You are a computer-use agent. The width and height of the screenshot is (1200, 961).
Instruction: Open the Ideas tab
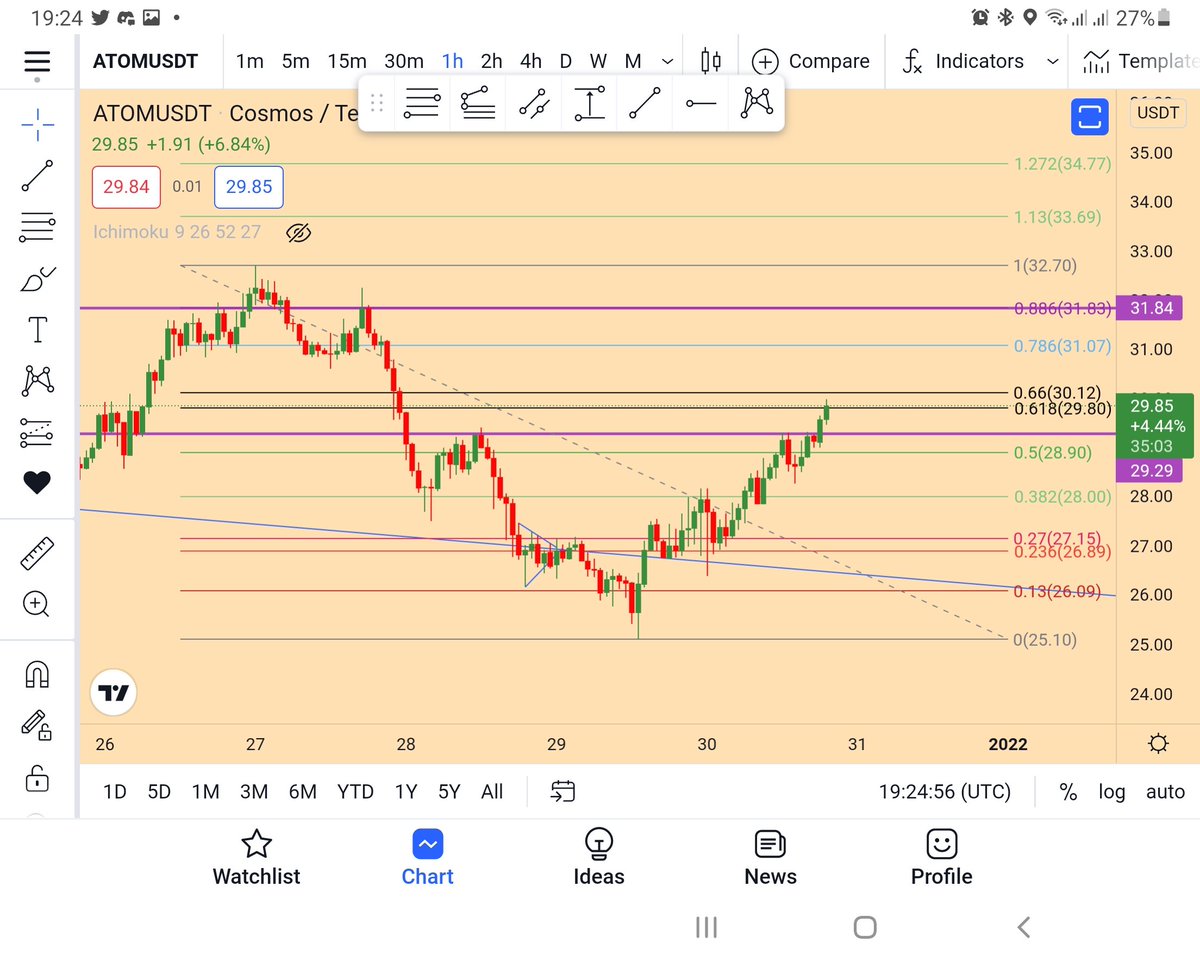pos(598,858)
